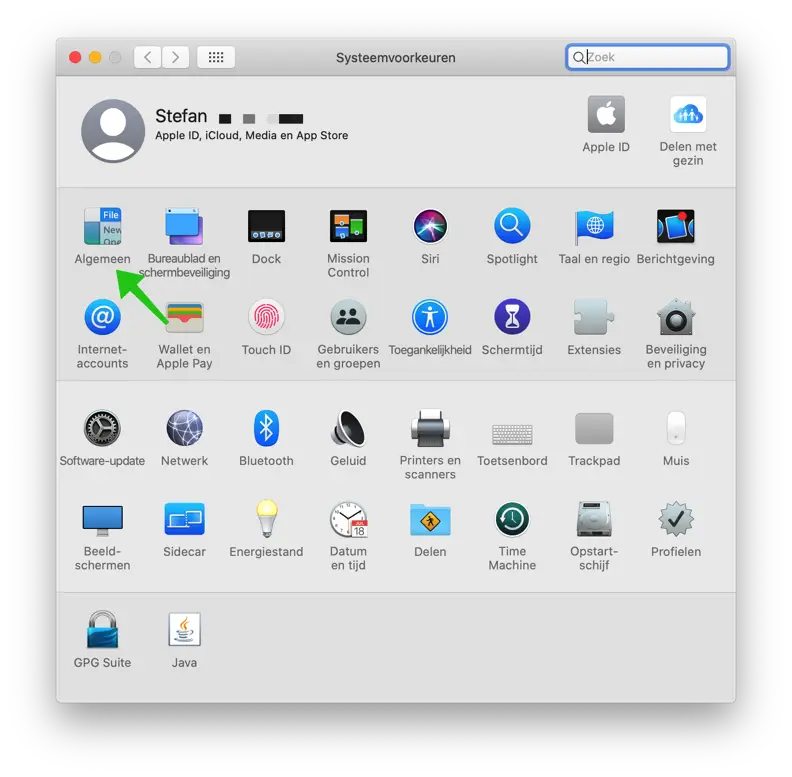Viewport: 792px width, 777px height.
Task: Open the Algemeen preferences pane
Action: tap(103, 226)
